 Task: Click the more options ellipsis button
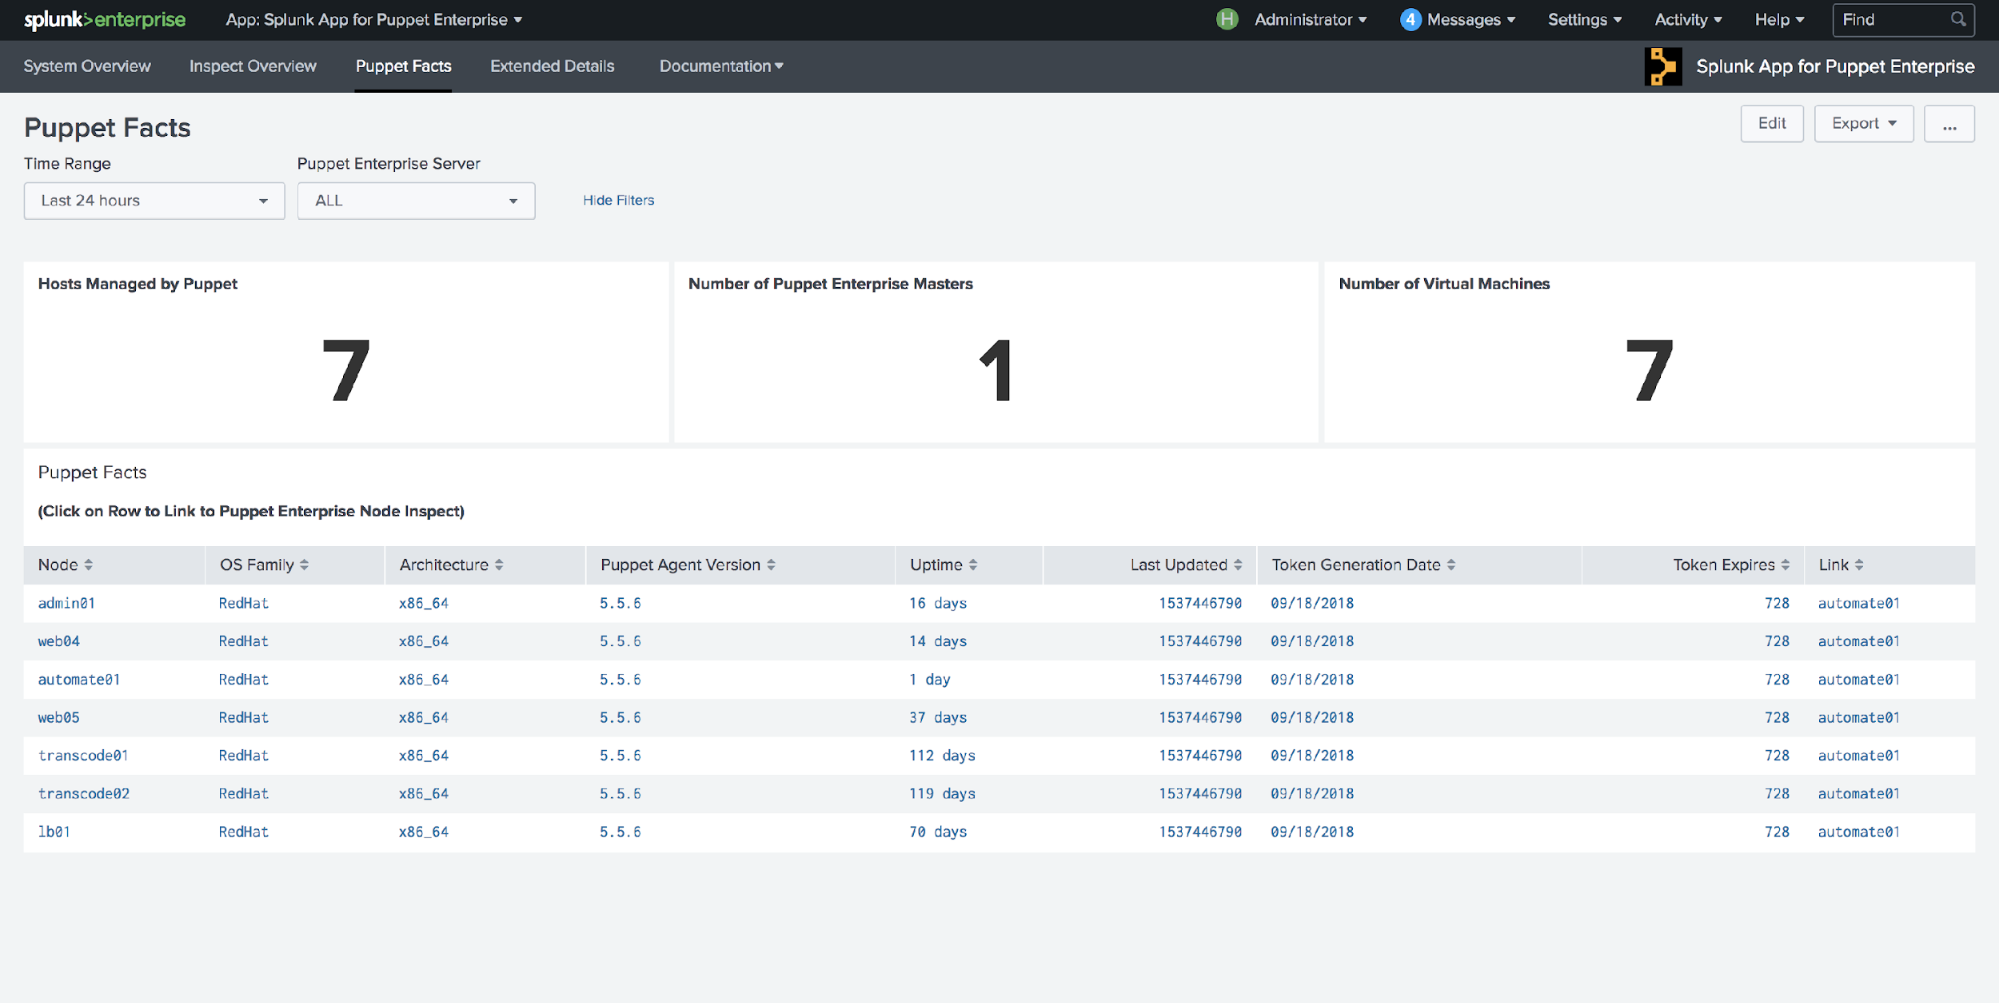1949,124
